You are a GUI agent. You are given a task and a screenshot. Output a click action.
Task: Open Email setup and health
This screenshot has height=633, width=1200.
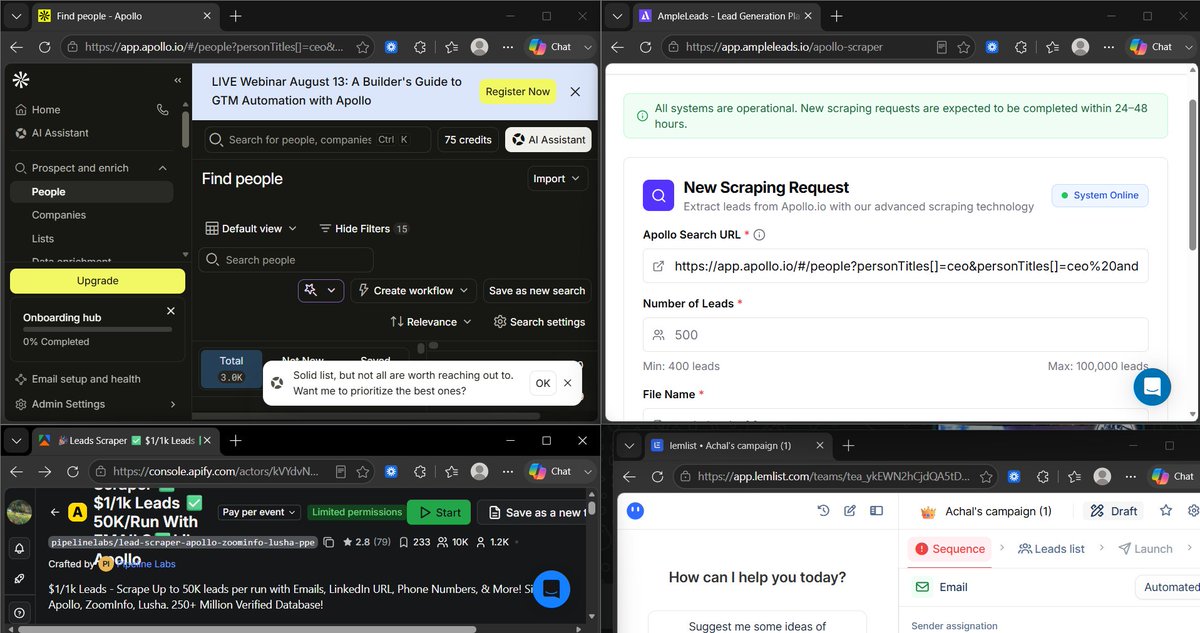[86, 379]
